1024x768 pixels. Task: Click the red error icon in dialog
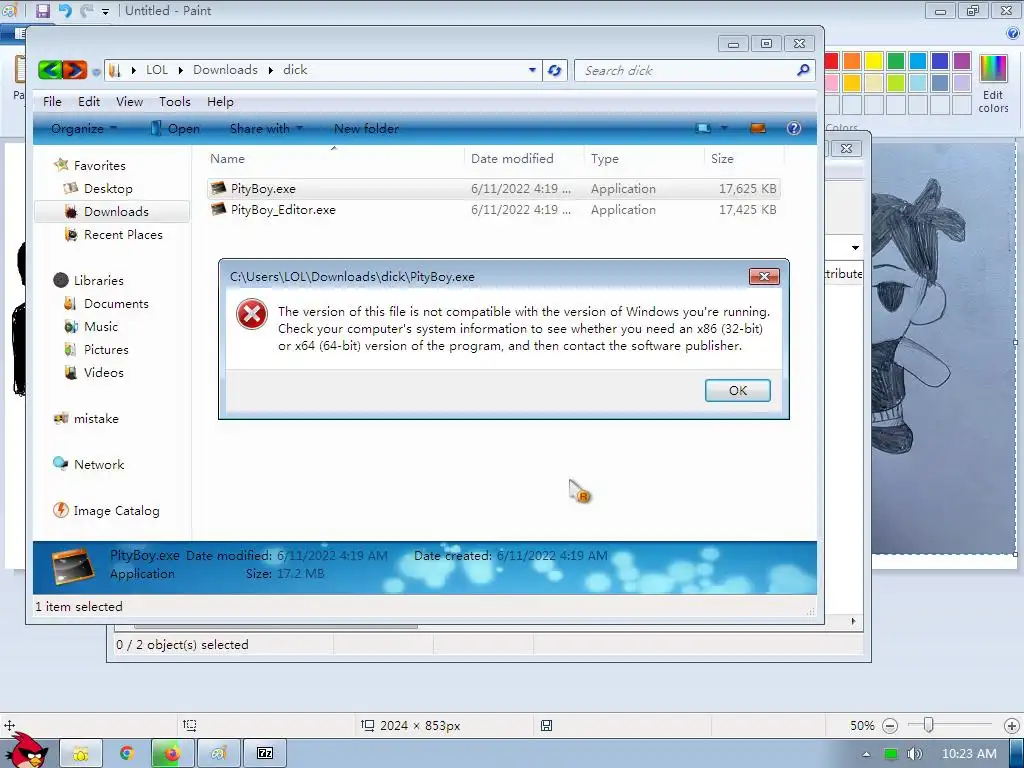click(252, 315)
